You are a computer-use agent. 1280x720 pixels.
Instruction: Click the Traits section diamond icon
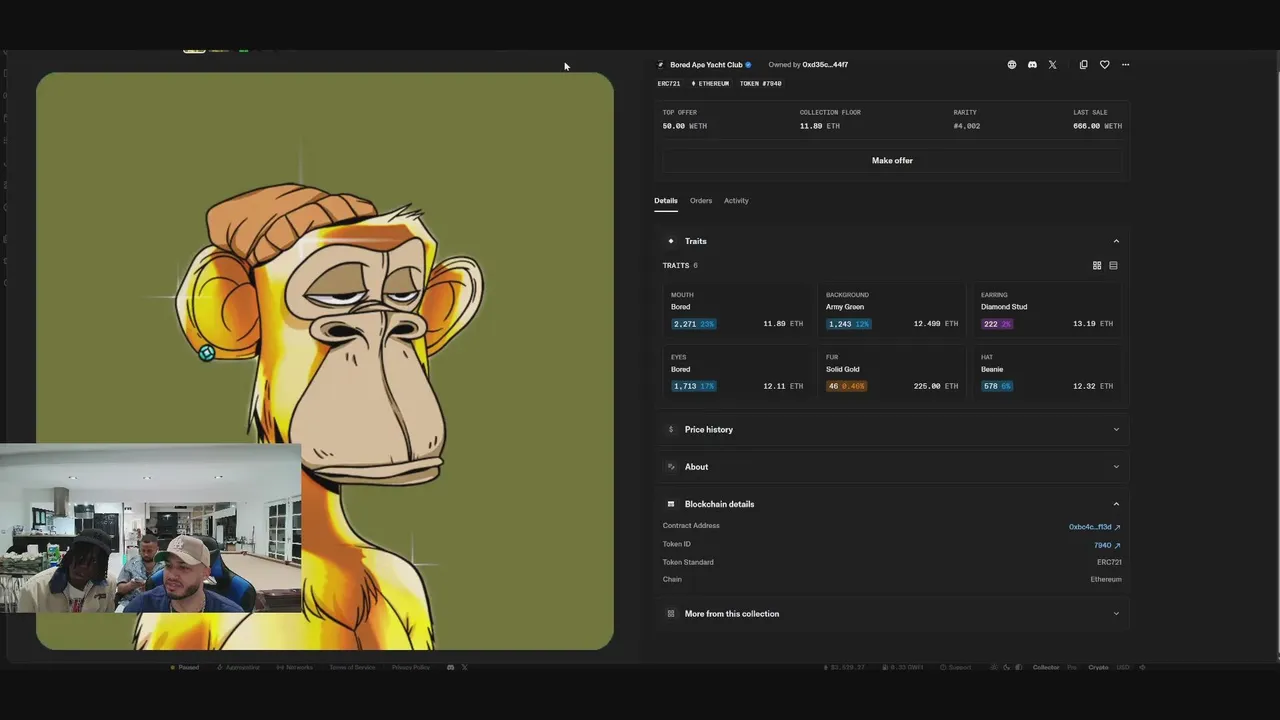click(x=671, y=241)
